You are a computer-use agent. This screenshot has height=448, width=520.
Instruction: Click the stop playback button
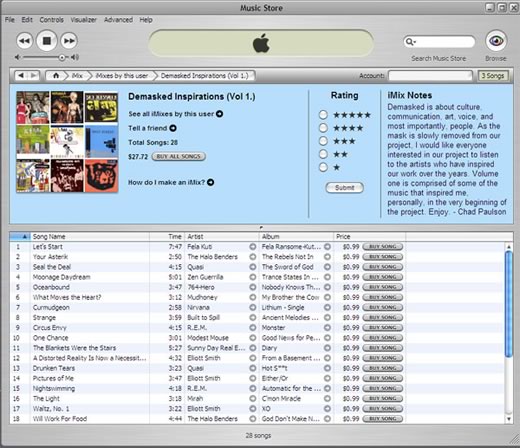(x=47, y=41)
